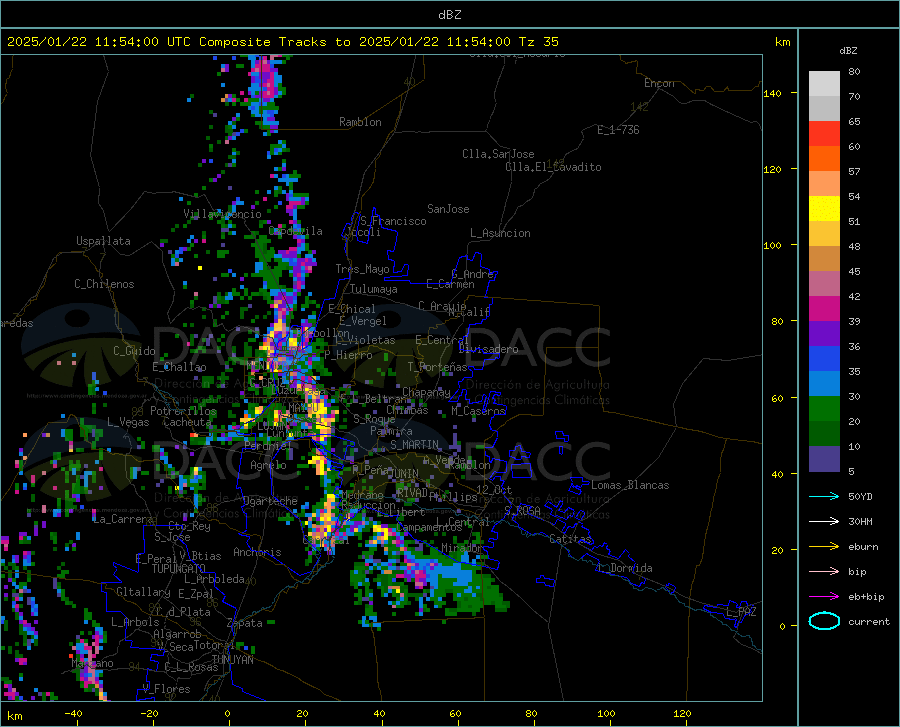Viewport: 900px width, 727px height.
Task: Click the Encon label on the map
Action: [659, 83]
